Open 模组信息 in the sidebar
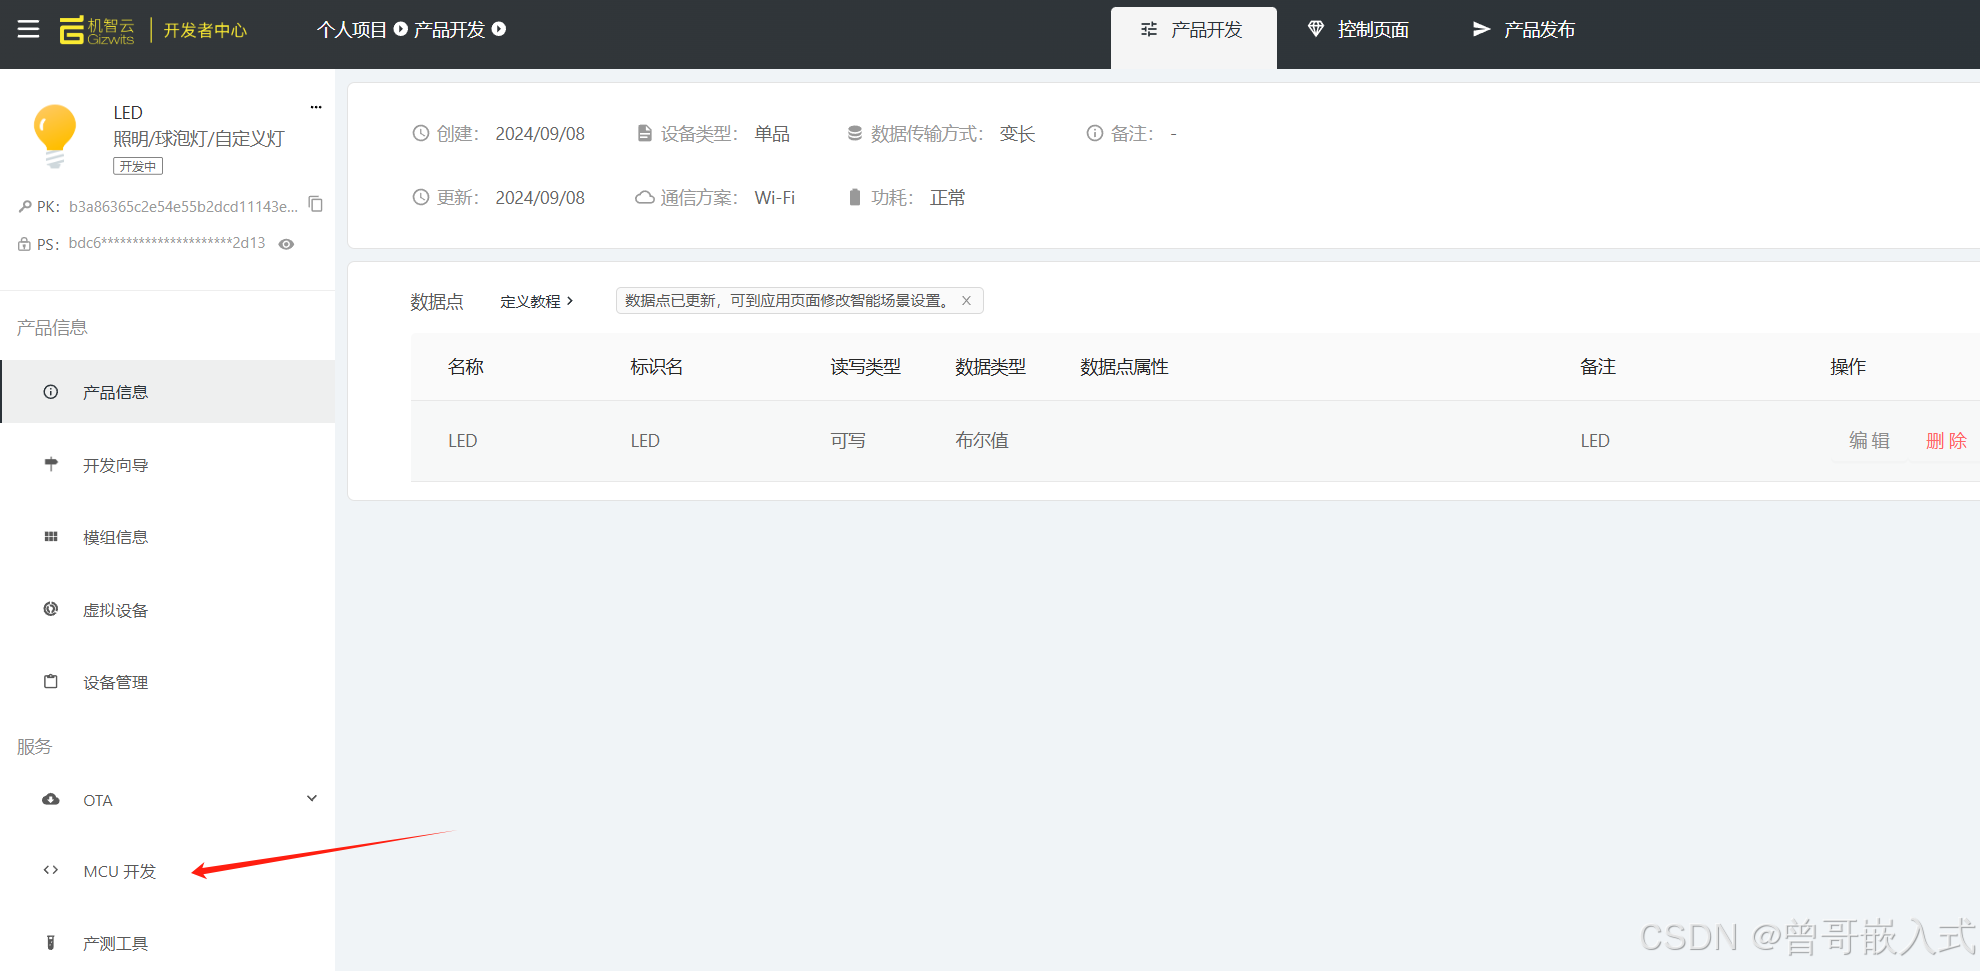 point(168,537)
